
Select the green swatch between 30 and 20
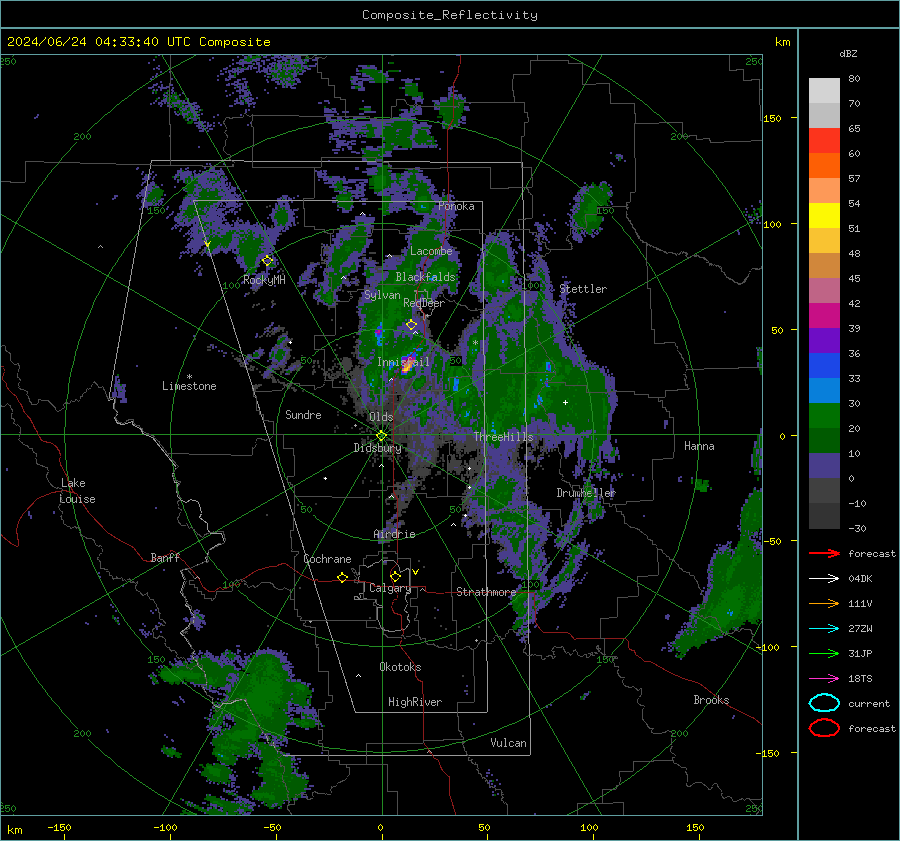click(x=824, y=416)
